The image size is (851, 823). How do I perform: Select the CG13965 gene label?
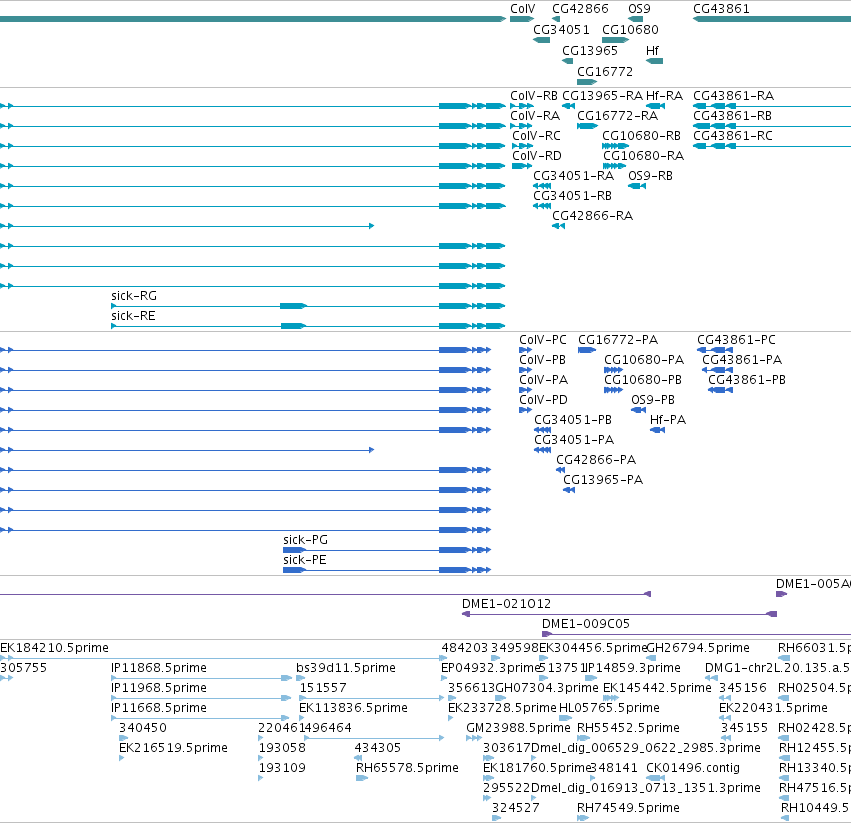tap(589, 51)
